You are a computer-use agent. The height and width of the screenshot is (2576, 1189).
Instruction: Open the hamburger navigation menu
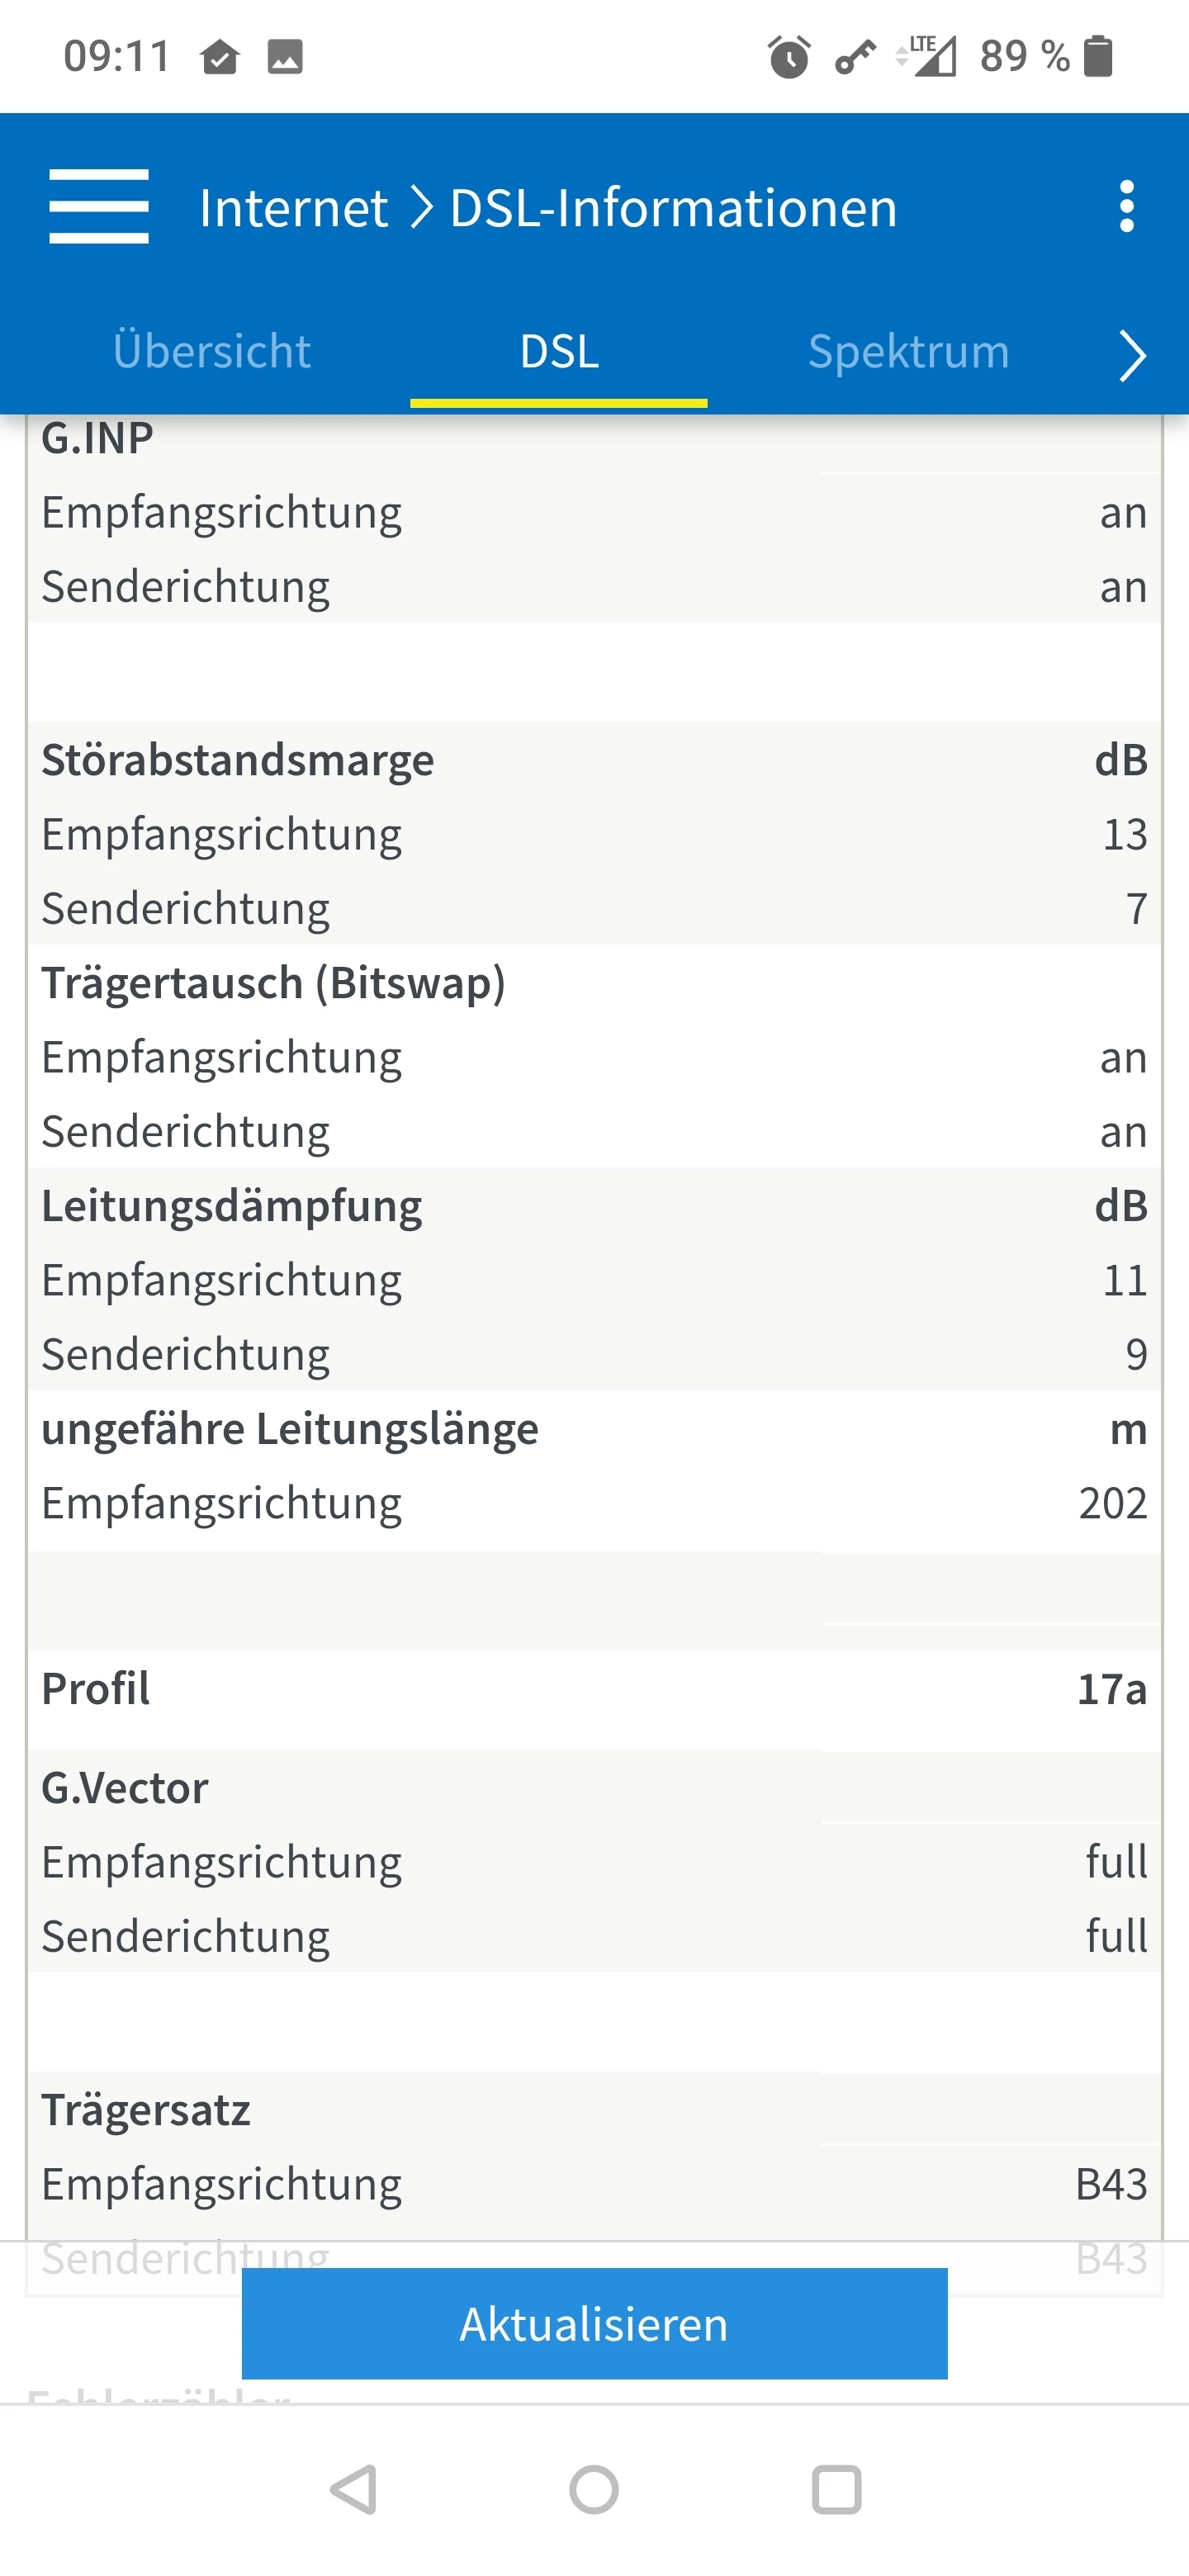pyautogui.click(x=98, y=206)
